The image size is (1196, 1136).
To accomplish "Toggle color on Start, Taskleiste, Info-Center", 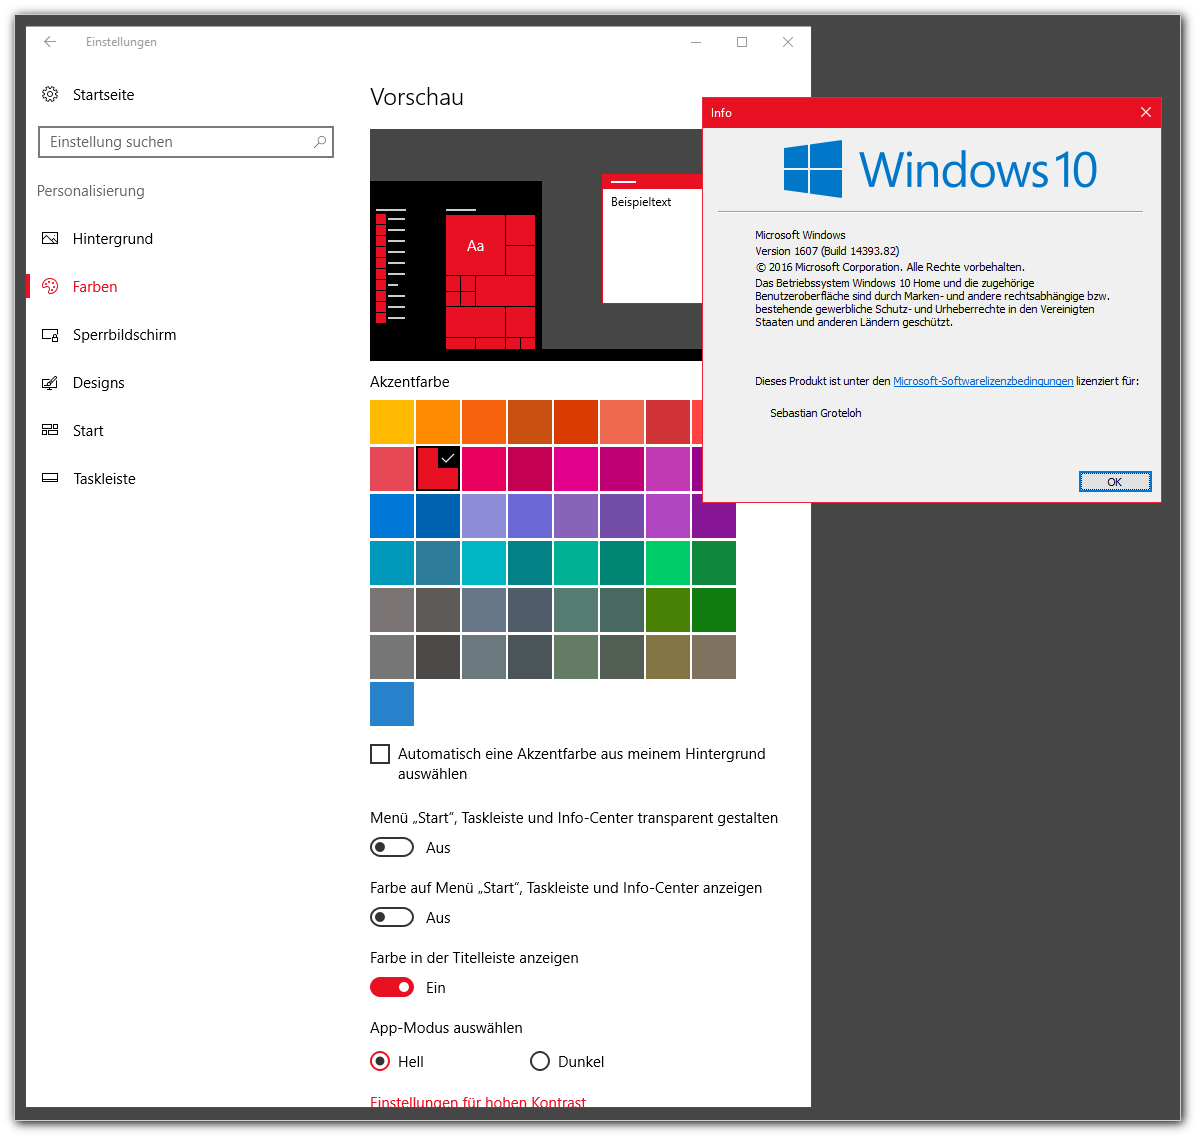I will [392, 917].
